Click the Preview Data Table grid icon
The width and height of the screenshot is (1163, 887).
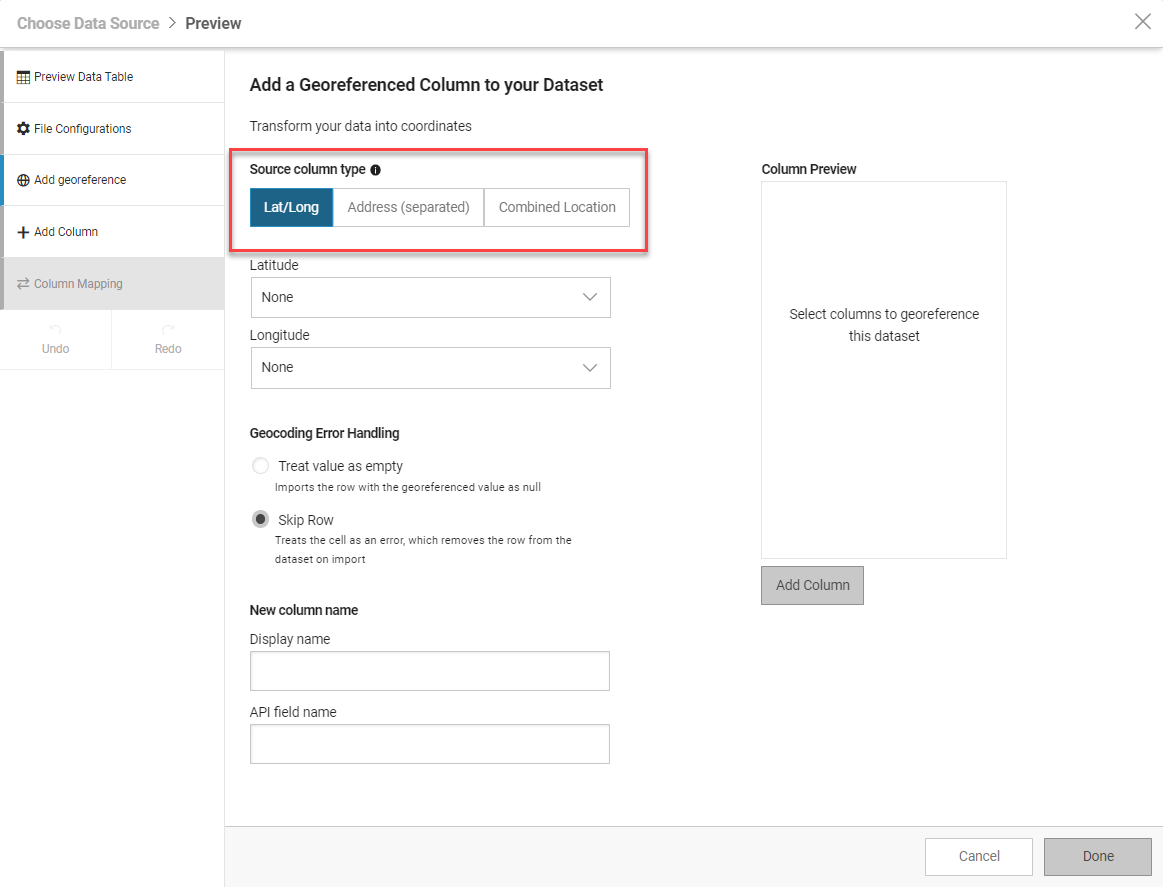pyautogui.click(x=23, y=77)
